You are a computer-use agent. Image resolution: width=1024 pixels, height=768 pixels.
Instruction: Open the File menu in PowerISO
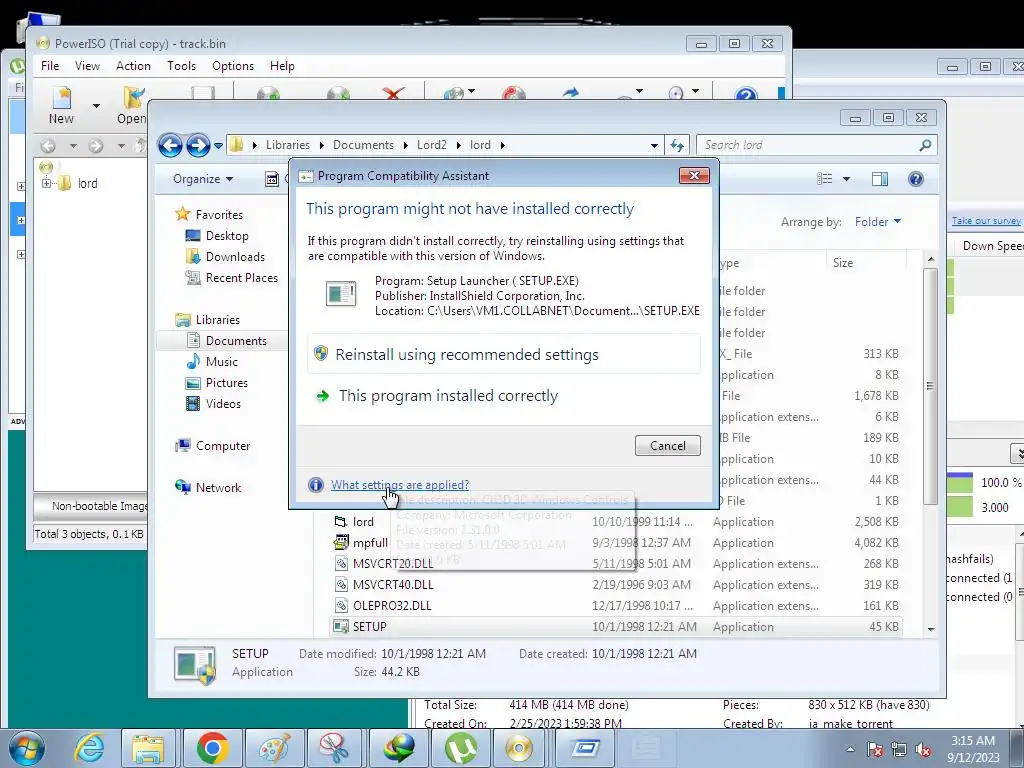[x=50, y=66]
